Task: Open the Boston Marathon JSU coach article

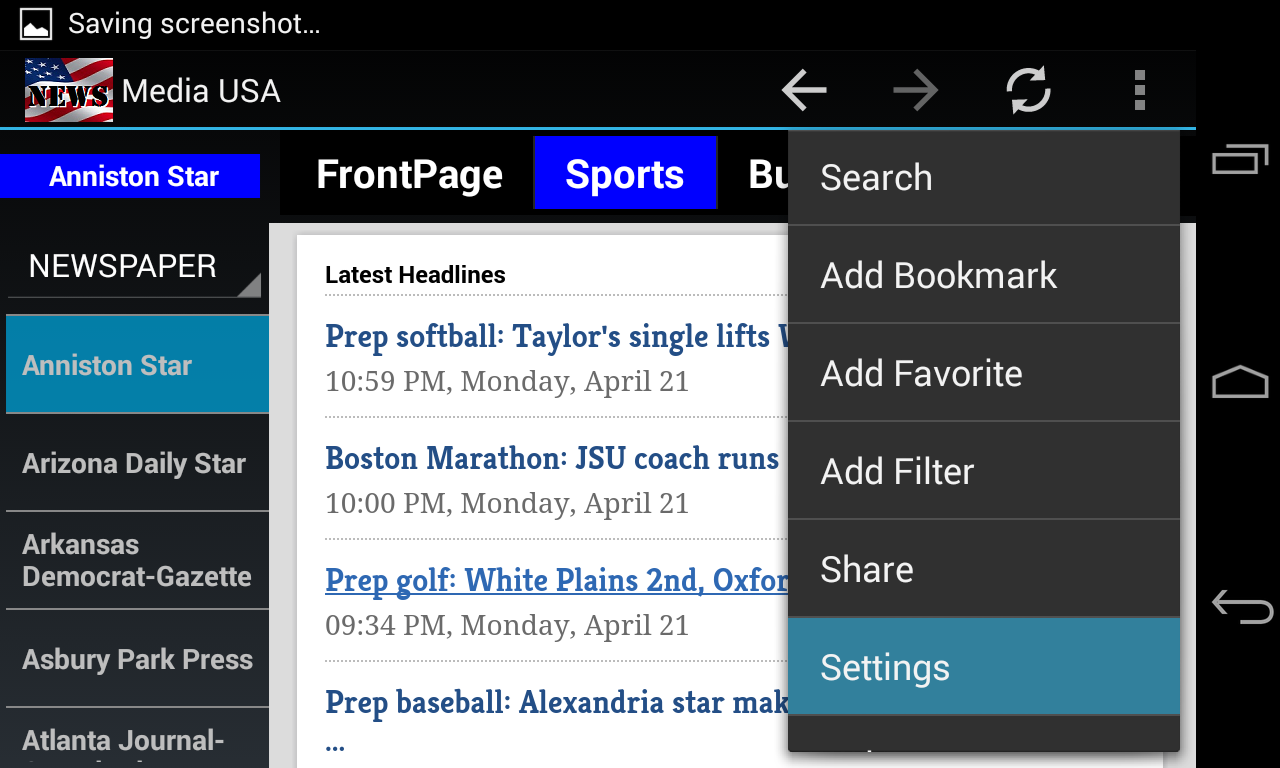Action: 552,458
